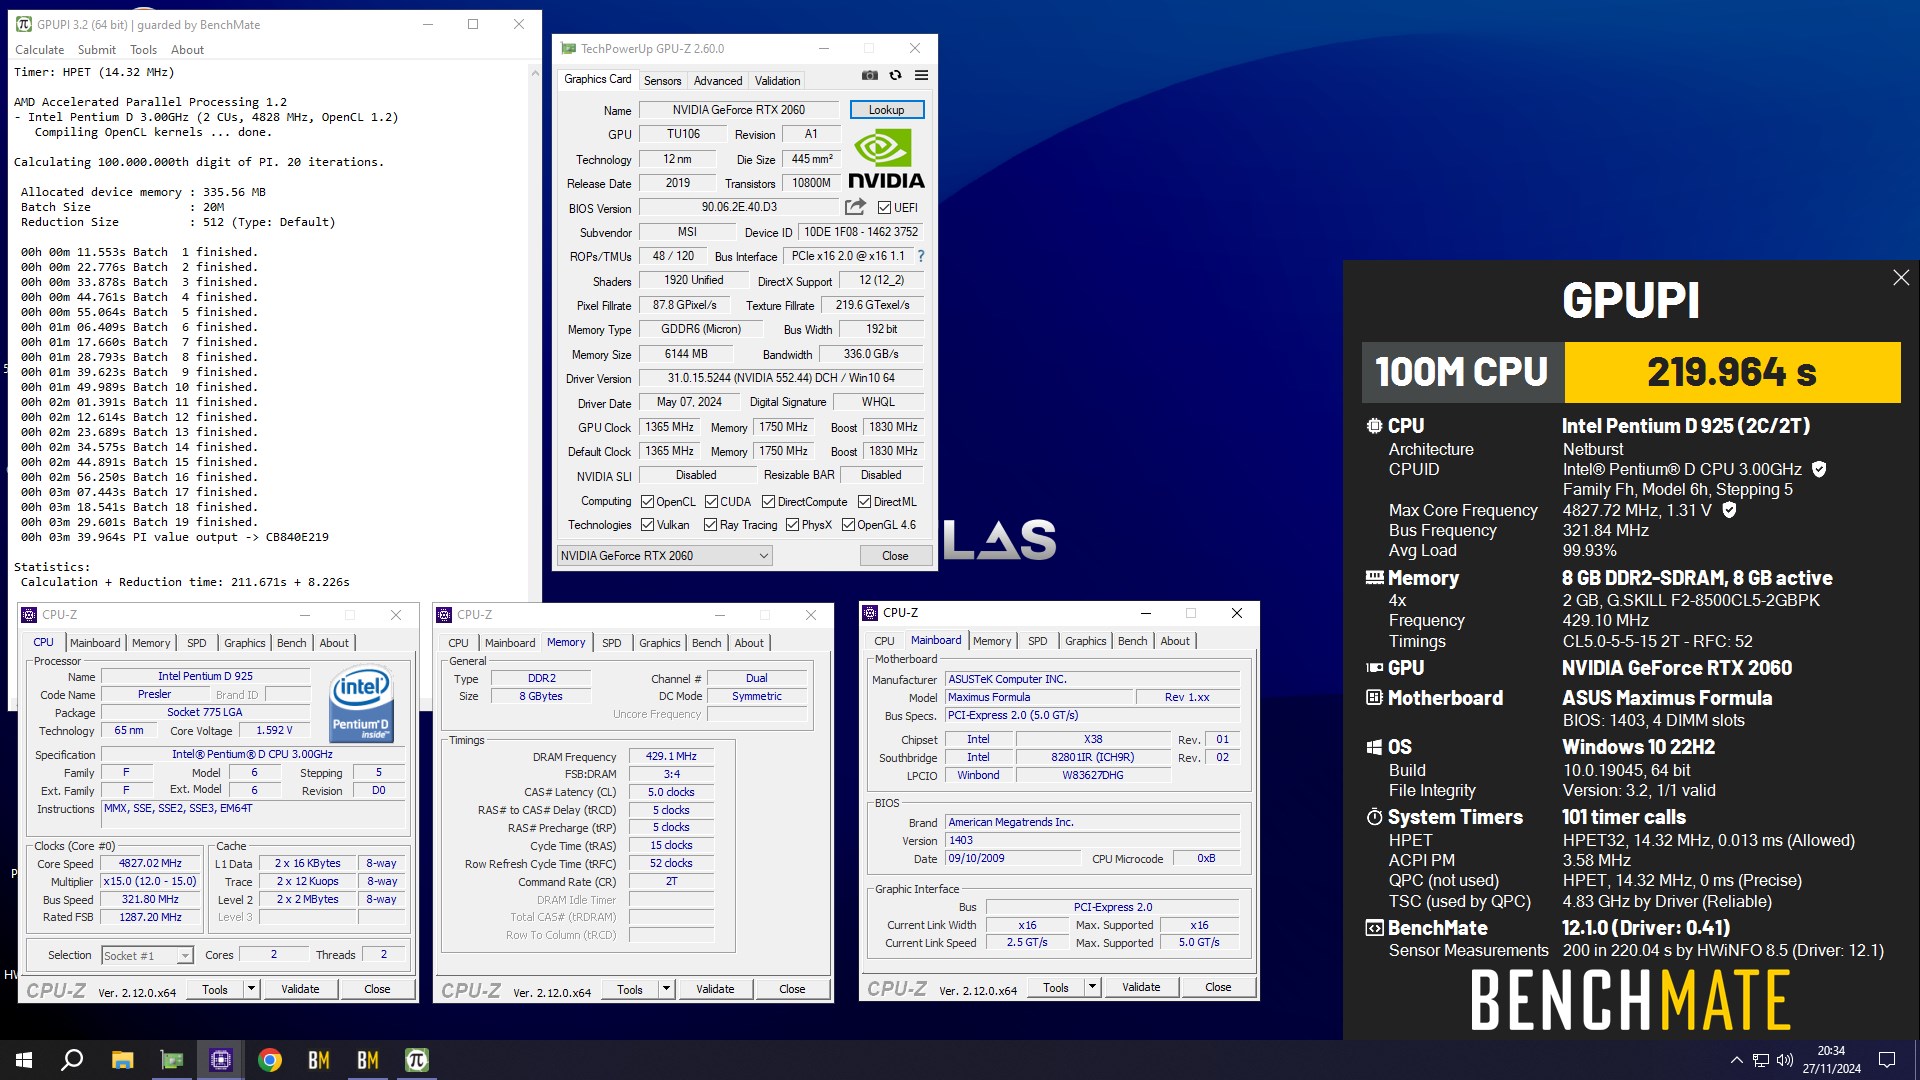Click Close in the CPU-Z Mainboard window
Viewport: 1920px width, 1080px height.
pyautogui.click(x=1218, y=987)
